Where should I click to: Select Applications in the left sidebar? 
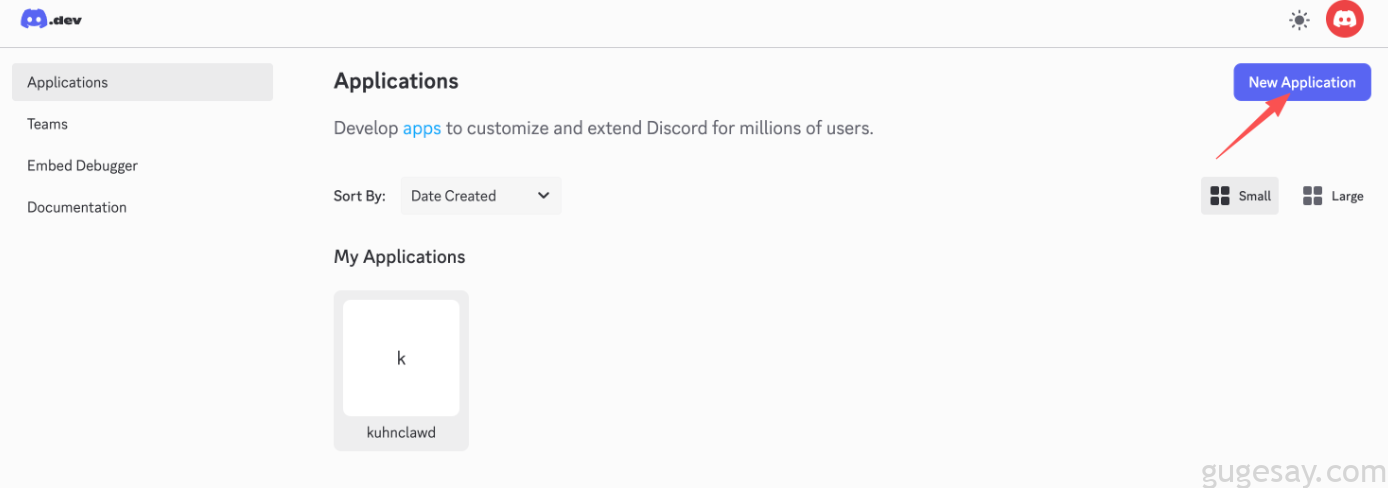coord(142,82)
